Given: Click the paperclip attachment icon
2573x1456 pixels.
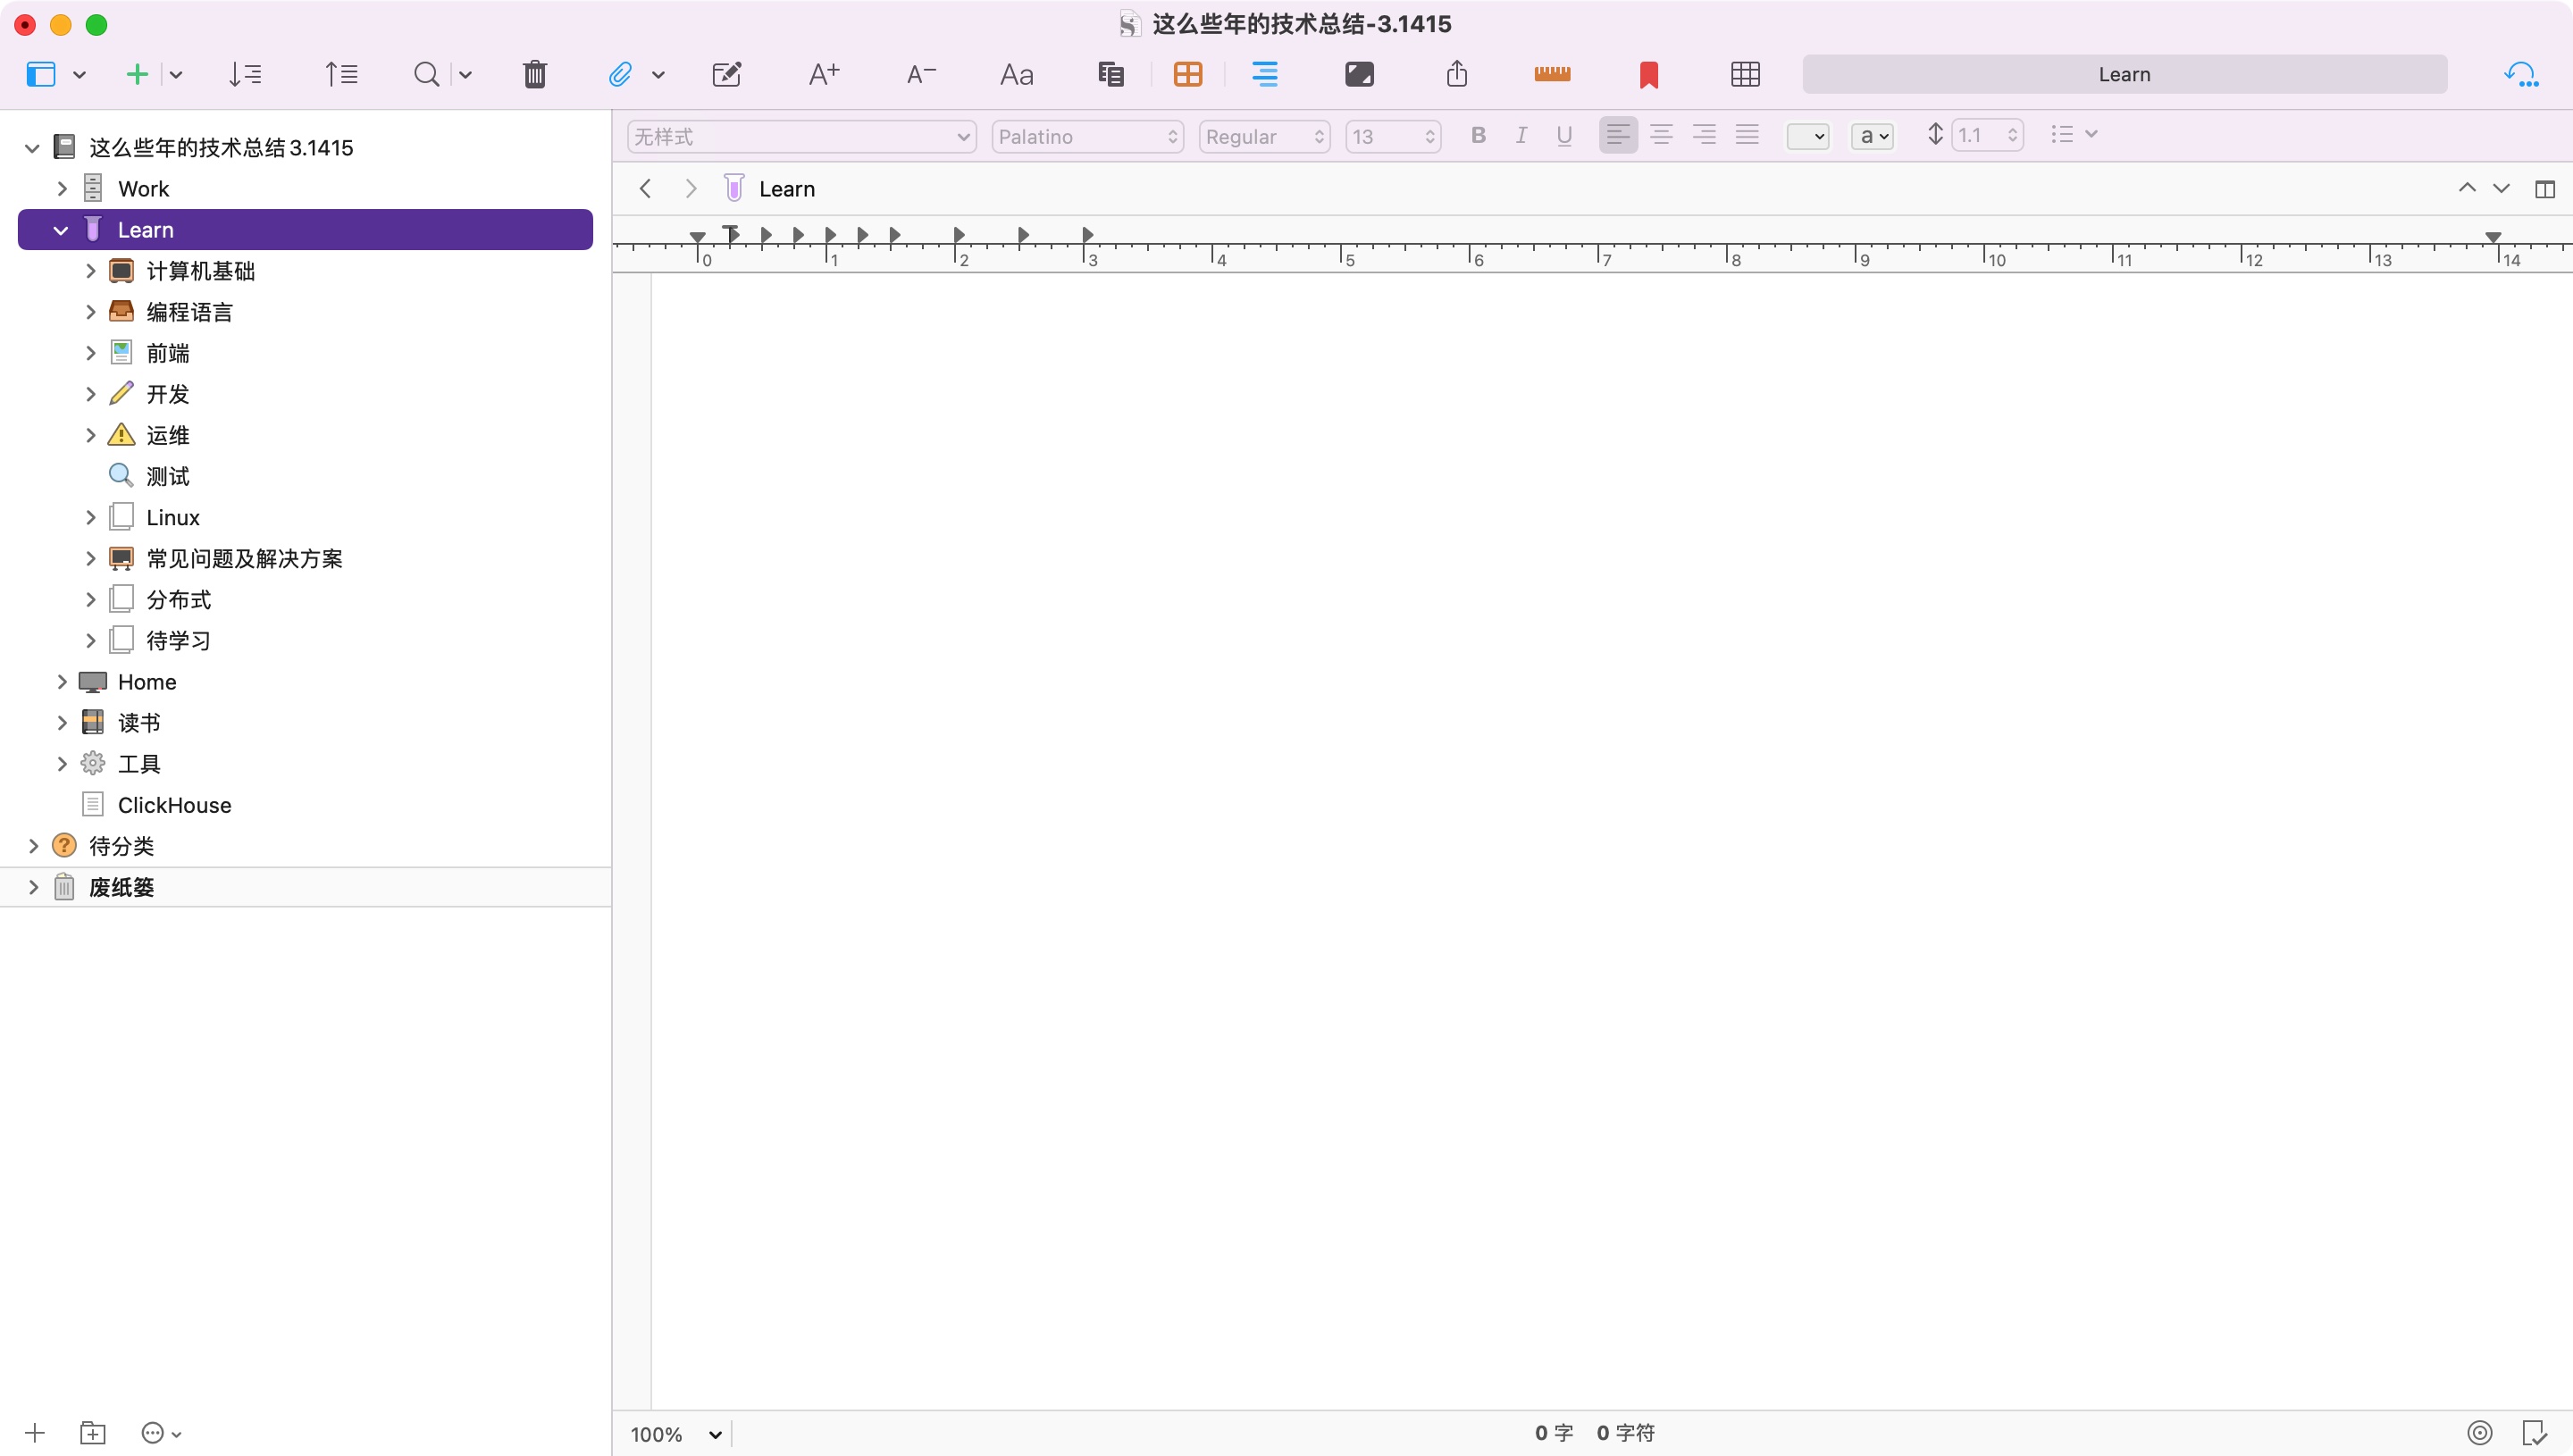Looking at the screenshot, I should pyautogui.click(x=621, y=74).
